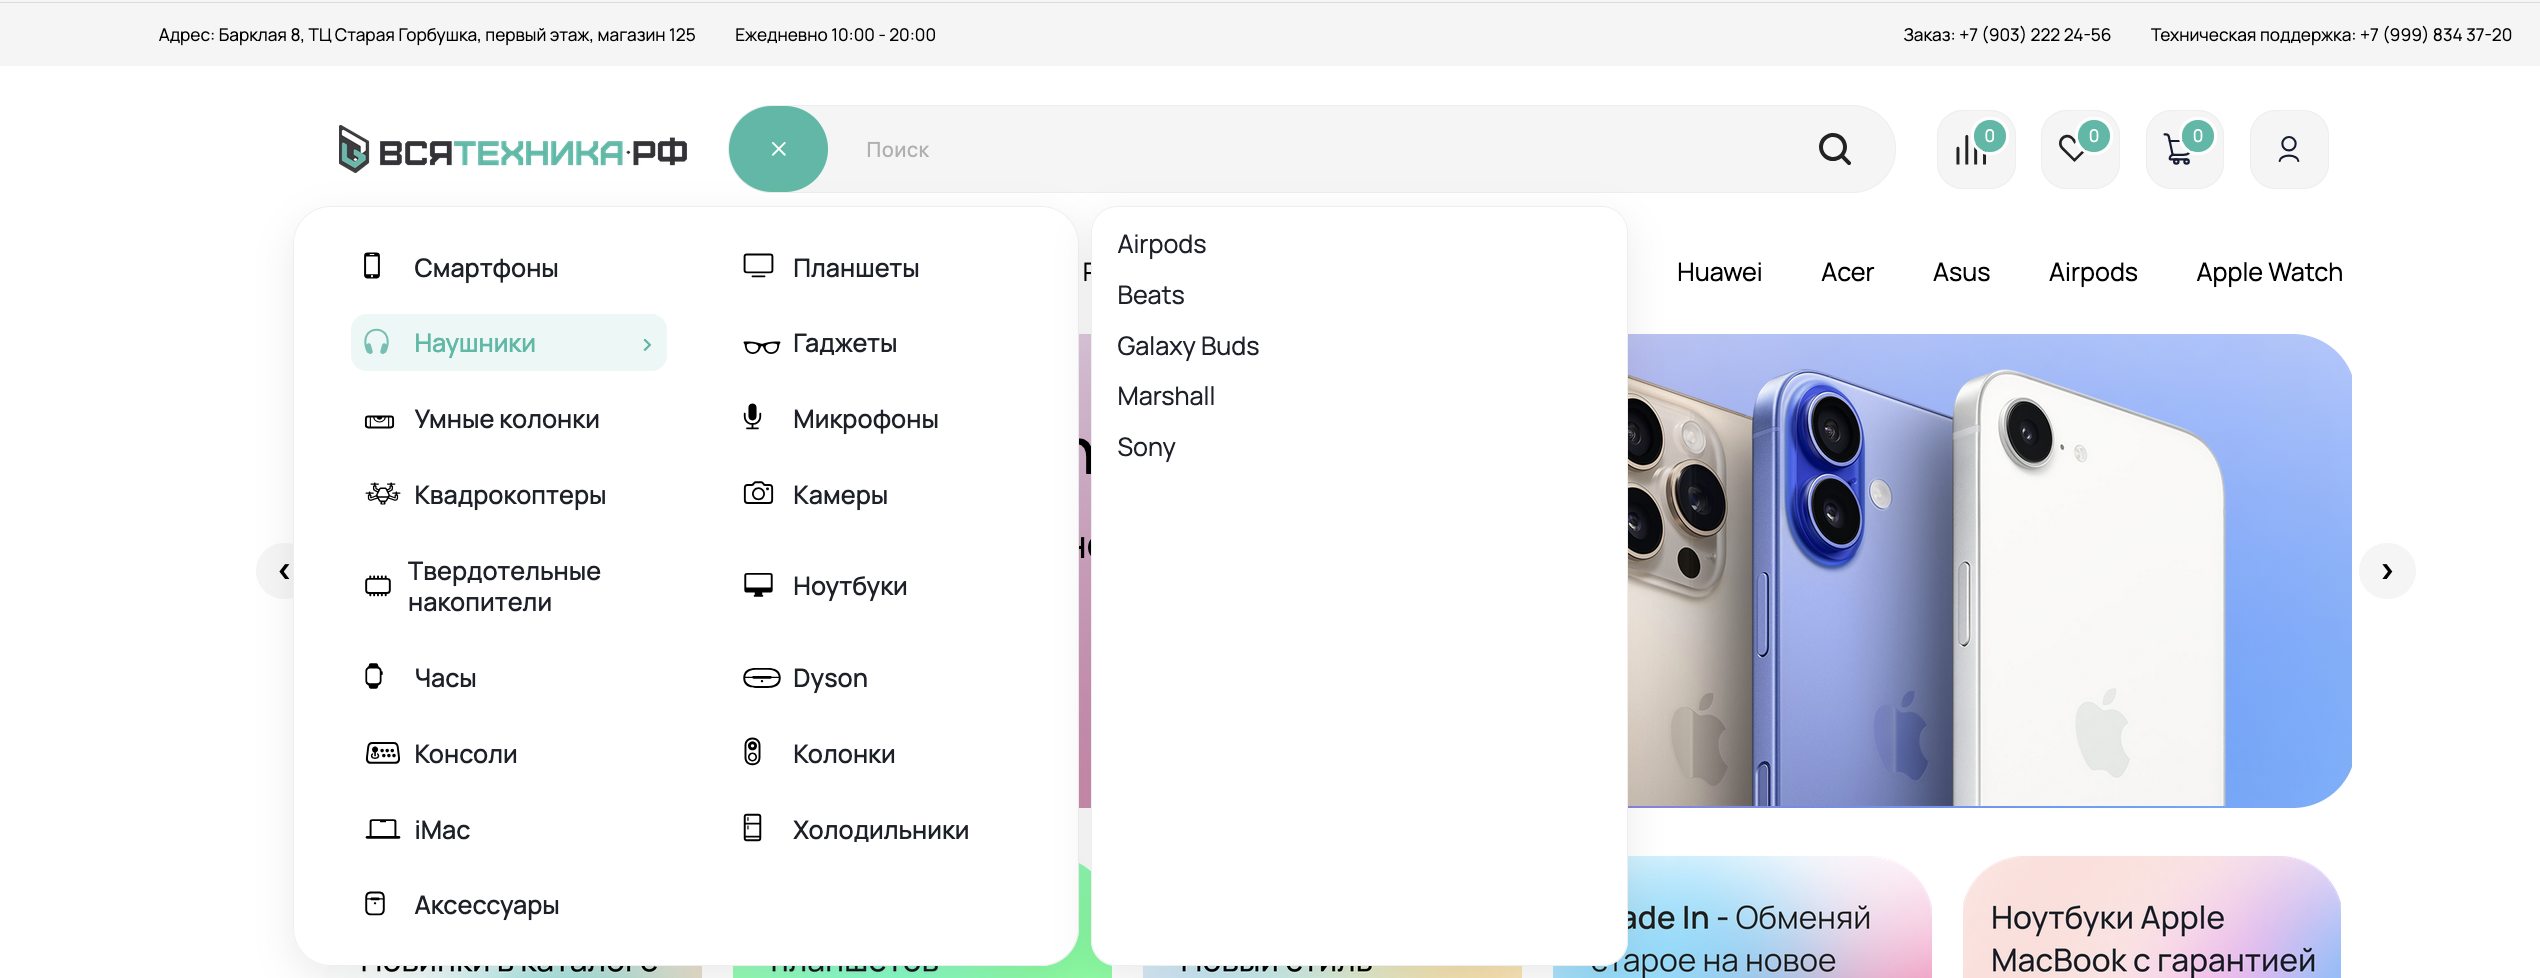Open the Консоли category
This screenshot has width=2540, height=978.
[x=466, y=755]
